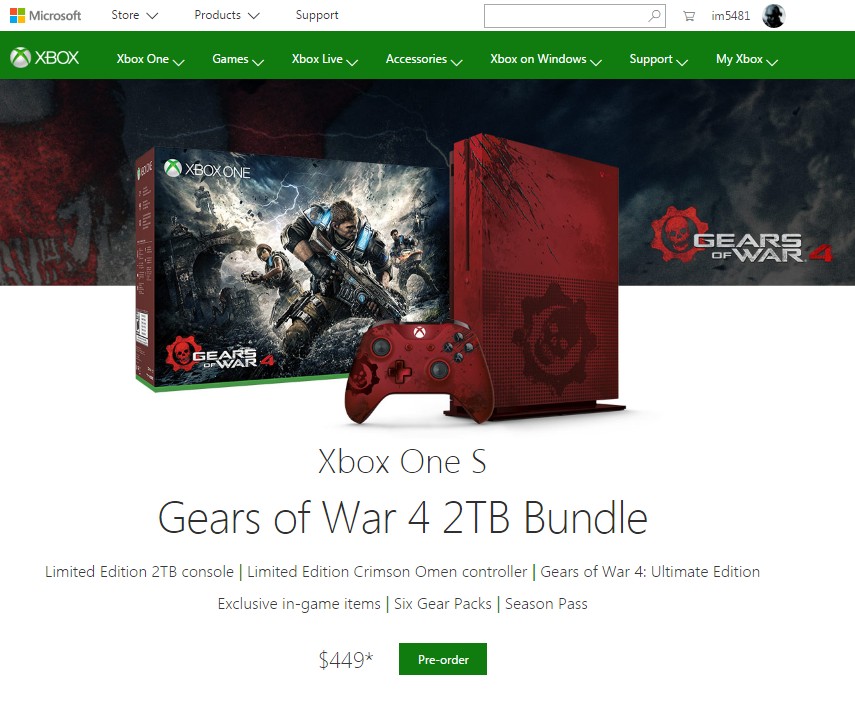Open the green bar Support menu
Image resolution: width=855 pixels, height=703 pixels.
[x=658, y=59]
